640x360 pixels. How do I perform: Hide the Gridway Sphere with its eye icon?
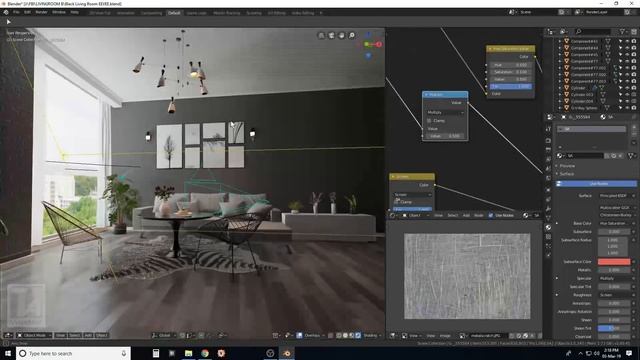(627, 108)
